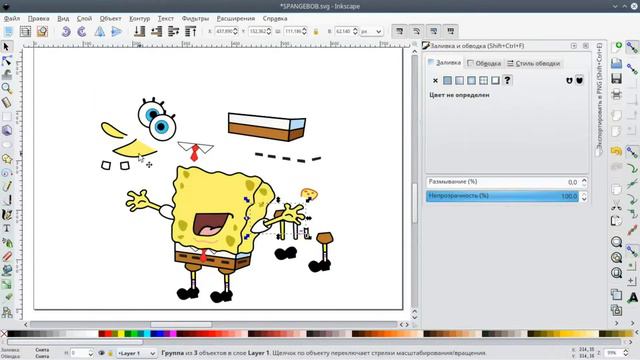Image resolution: width=640 pixels, height=360 pixels.
Task: Click Print icon in right toolbar
Action: [x=616, y=94]
